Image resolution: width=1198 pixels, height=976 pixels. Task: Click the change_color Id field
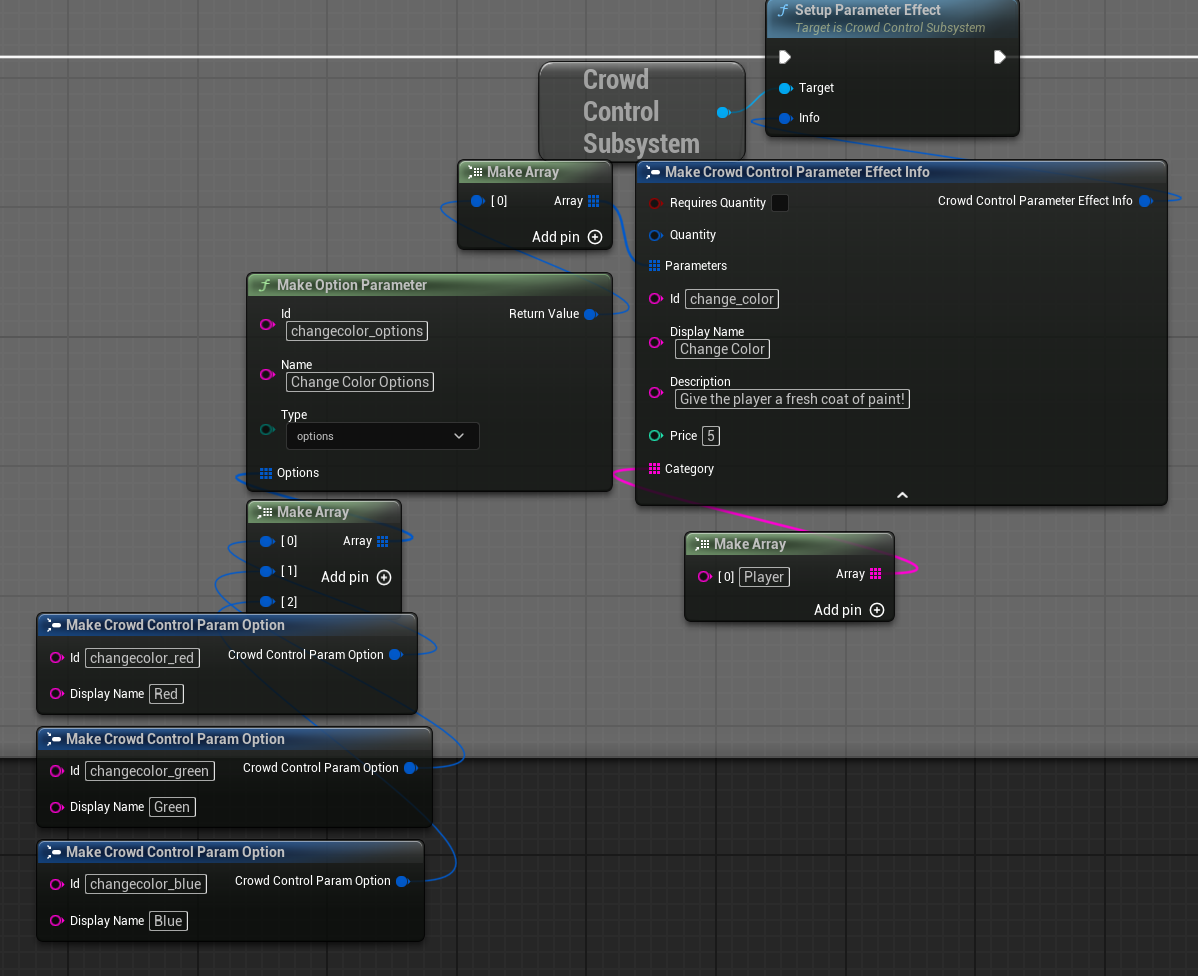coord(732,300)
